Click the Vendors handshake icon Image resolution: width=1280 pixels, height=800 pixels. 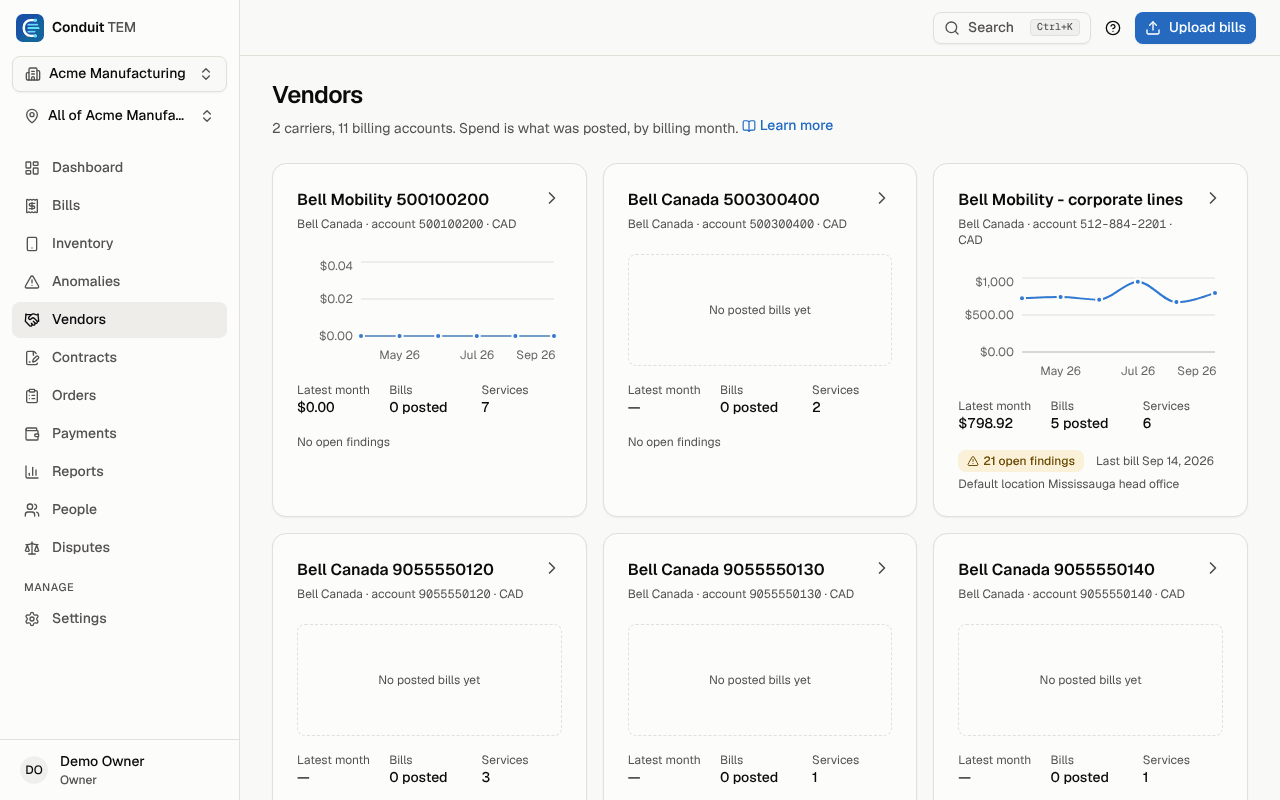tap(32, 320)
